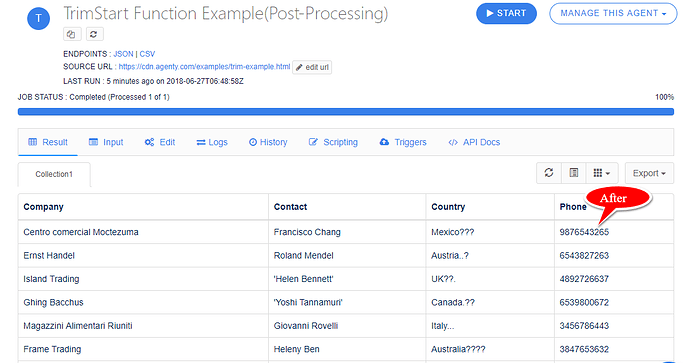
Task: Open the Edit tab
Action: [160, 142]
